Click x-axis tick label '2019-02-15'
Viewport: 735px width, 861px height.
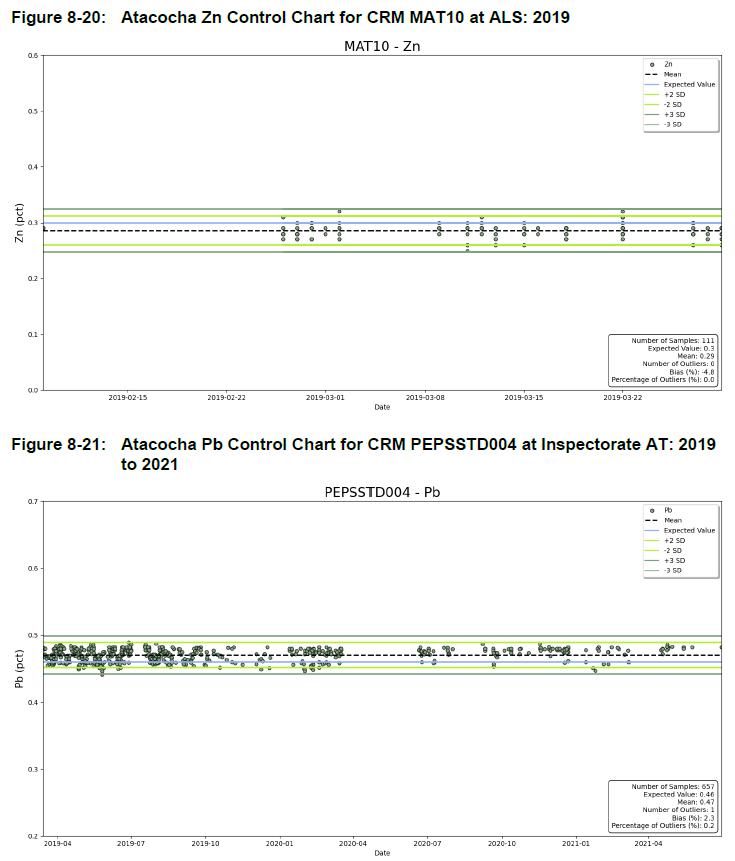[x=127, y=397]
